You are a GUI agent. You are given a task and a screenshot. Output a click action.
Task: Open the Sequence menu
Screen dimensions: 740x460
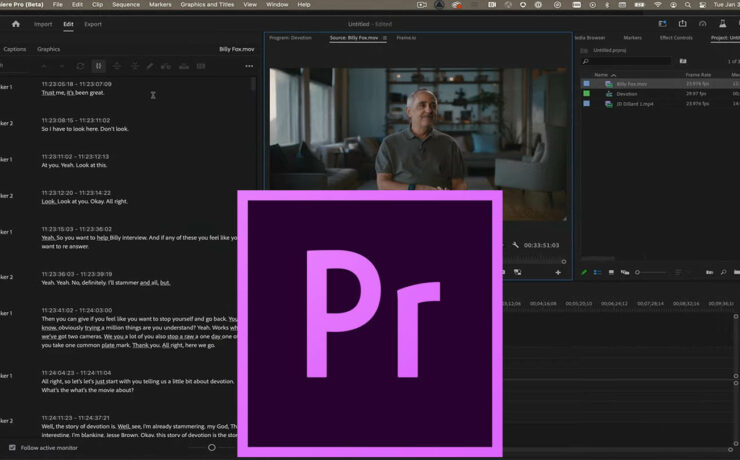click(126, 4)
